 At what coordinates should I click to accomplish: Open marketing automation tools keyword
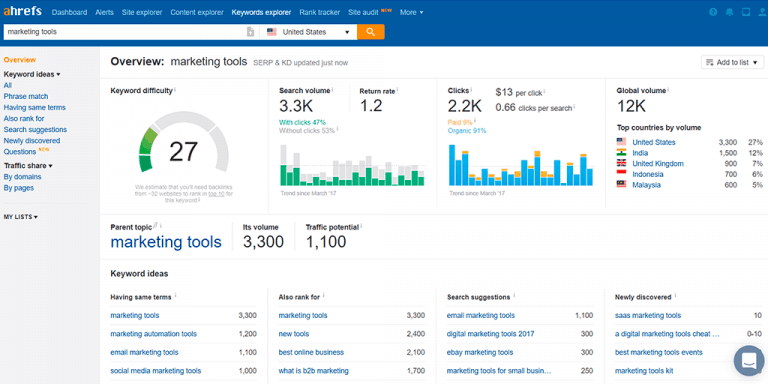154,334
